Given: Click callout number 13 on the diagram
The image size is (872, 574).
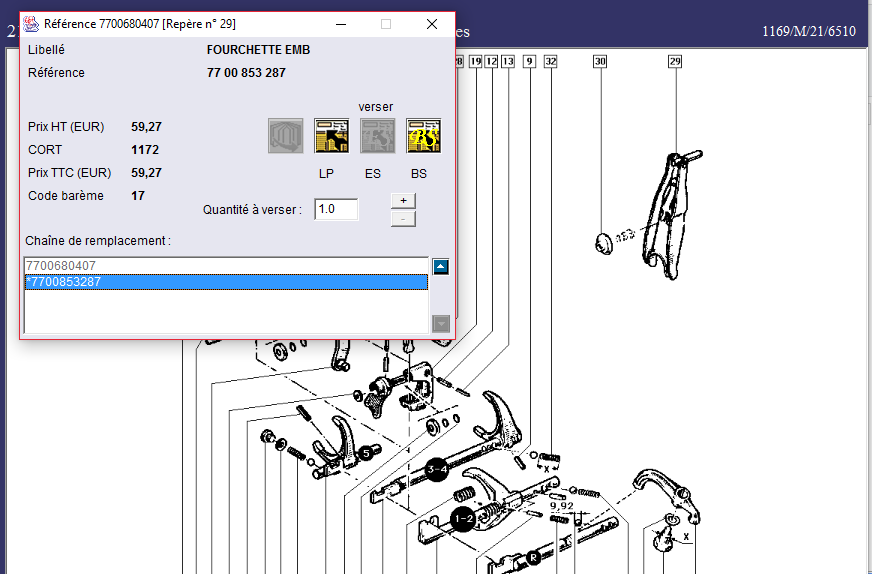Looking at the screenshot, I should point(508,62).
